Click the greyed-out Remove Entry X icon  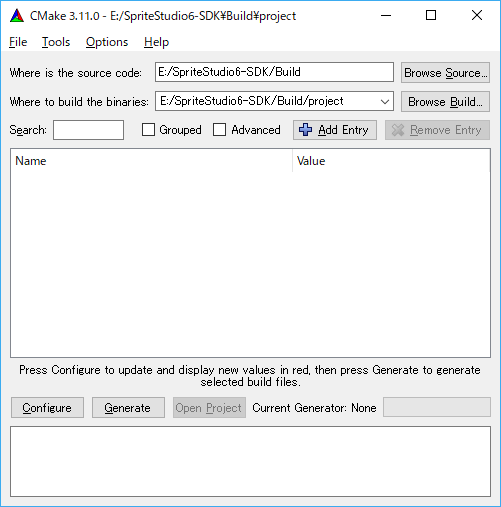pyautogui.click(x=398, y=130)
